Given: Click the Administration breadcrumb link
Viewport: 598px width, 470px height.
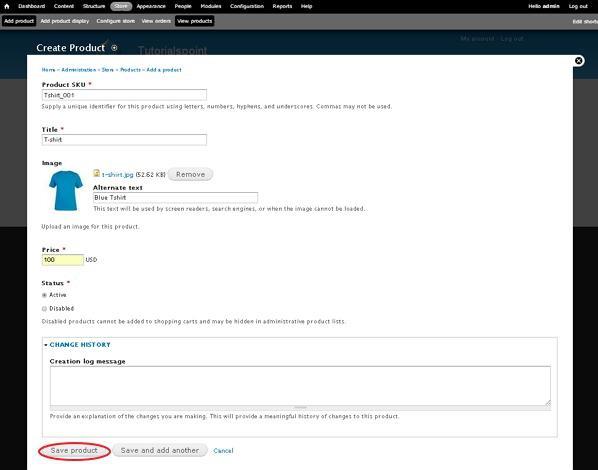Looking at the screenshot, I should pos(79,70).
